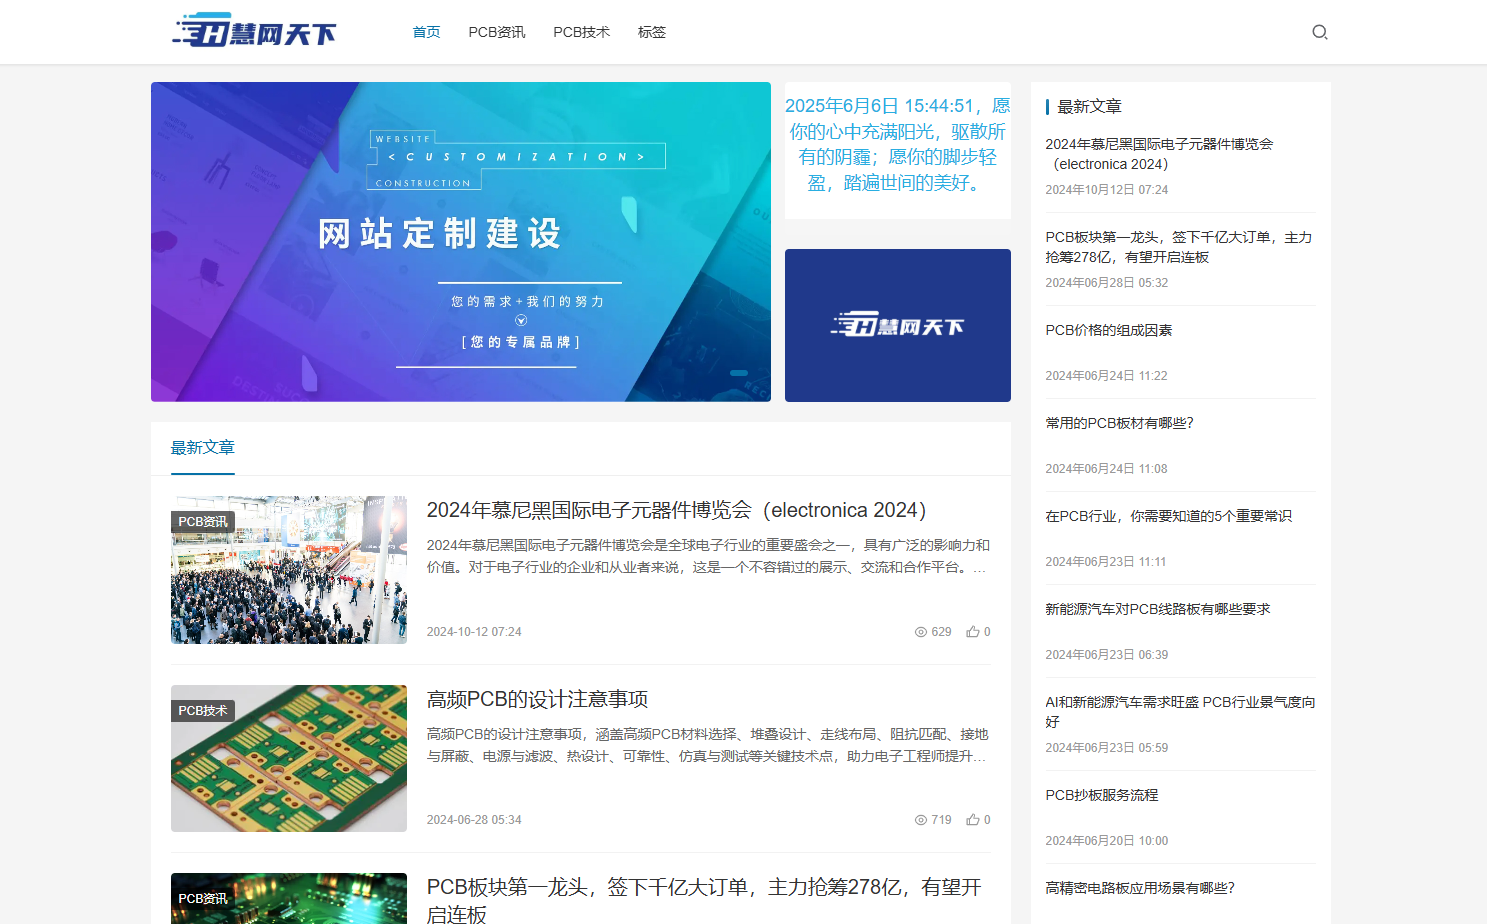Open main list title PCB板块第一龙头
Image resolution: width=1487 pixels, height=924 pixels.
[704, 900]
